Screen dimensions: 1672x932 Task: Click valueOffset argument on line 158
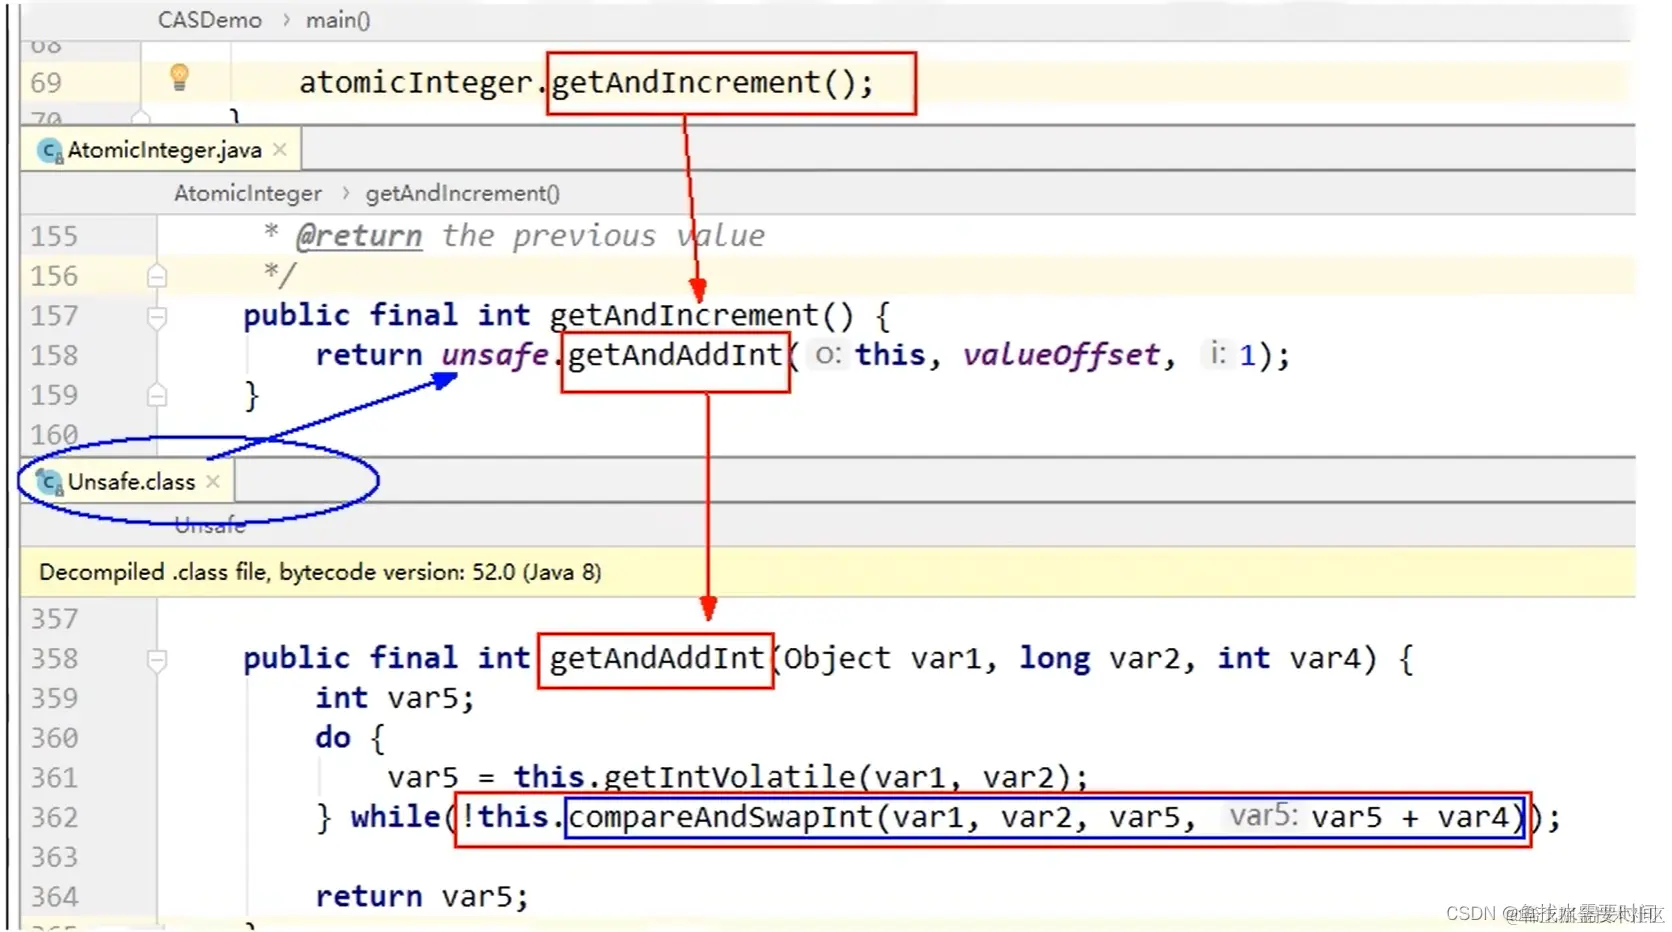click(1060, 355)
